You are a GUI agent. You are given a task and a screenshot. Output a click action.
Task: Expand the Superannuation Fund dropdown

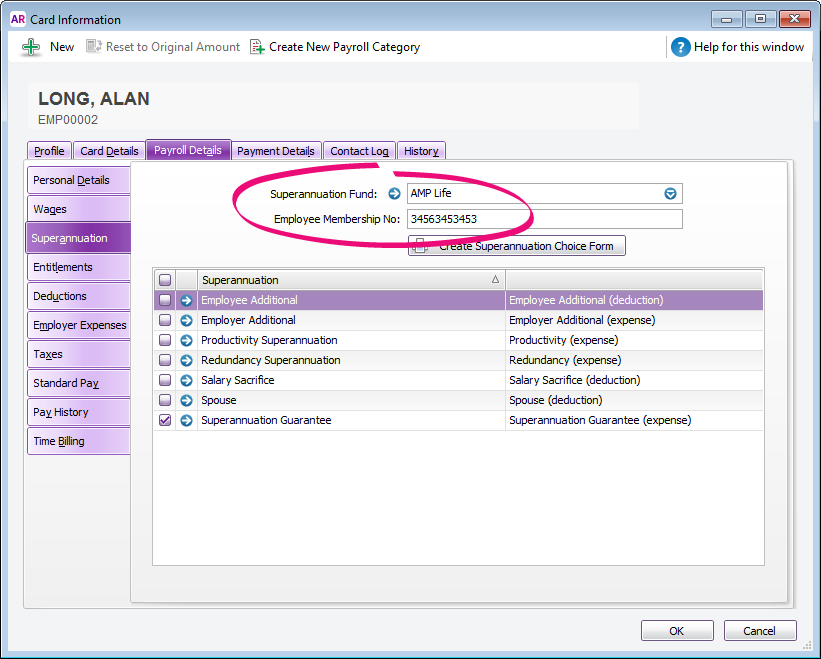tap(670, 194)
